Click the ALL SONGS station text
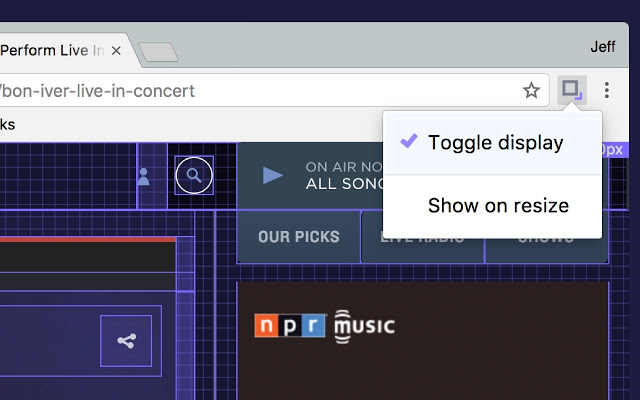 click(x=345, y=184)
